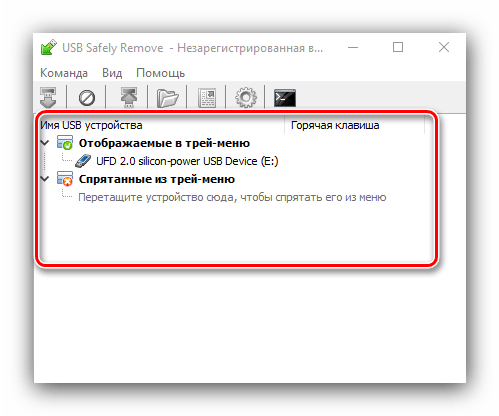Maximize the USB Safely Remove window

click(x=398, y=47)
